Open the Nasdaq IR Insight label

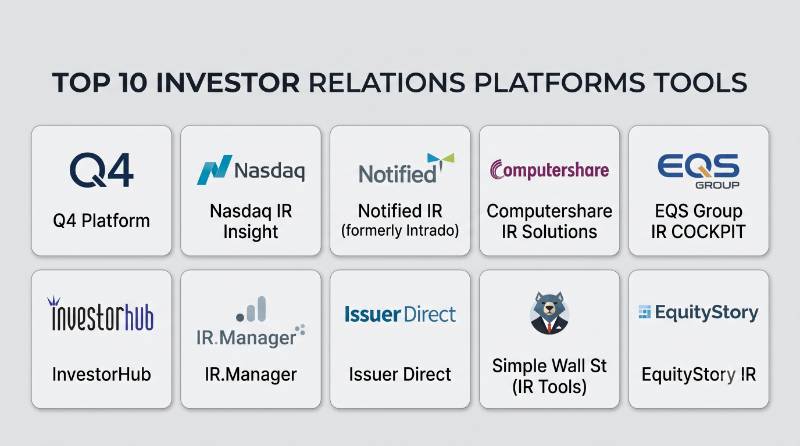pos(251,221)
